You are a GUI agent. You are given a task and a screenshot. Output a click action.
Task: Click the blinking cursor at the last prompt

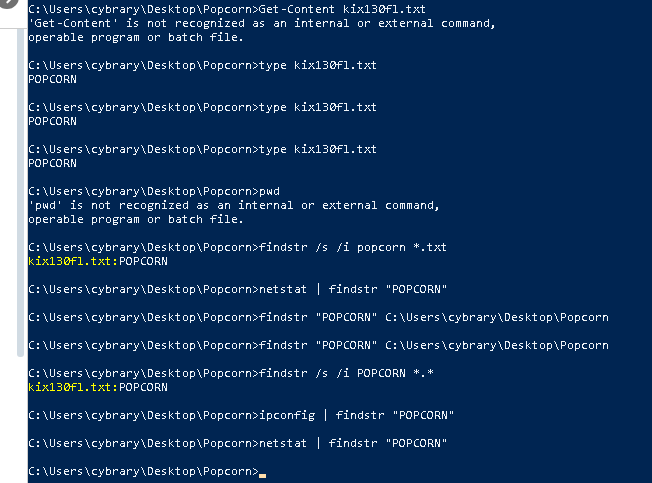(x=262, y=471)
